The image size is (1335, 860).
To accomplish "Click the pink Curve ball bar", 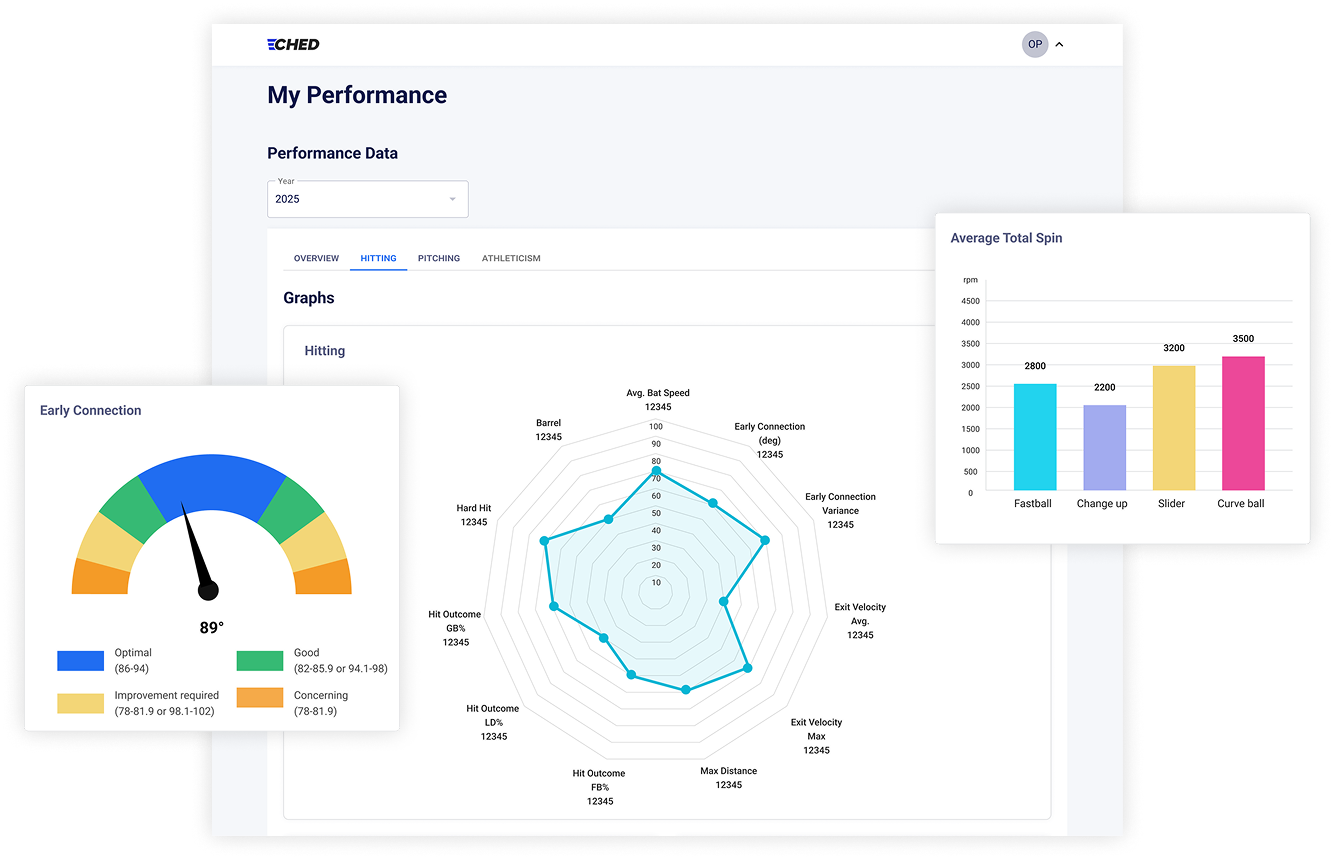I will tap(1243, 423).
